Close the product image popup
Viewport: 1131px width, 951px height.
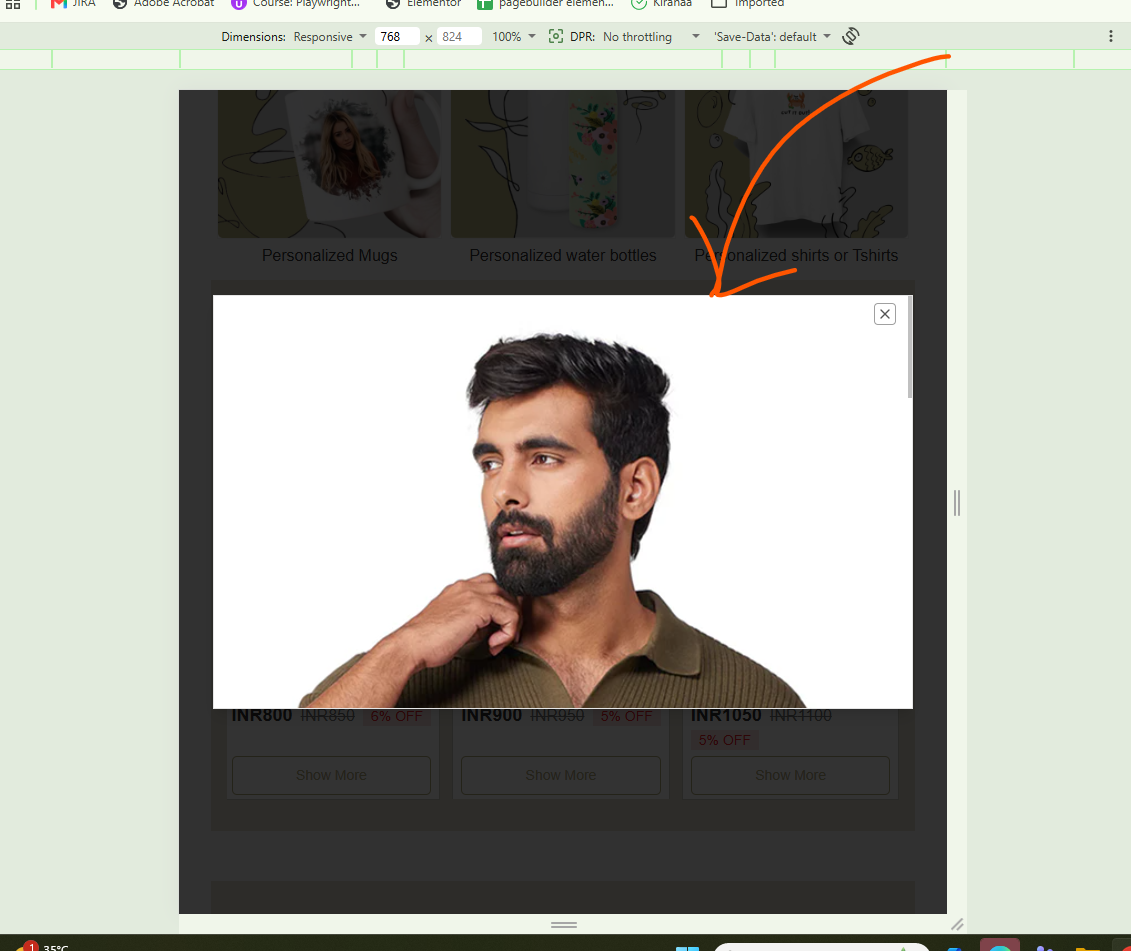pyautogui.click(x=884, y=314)
